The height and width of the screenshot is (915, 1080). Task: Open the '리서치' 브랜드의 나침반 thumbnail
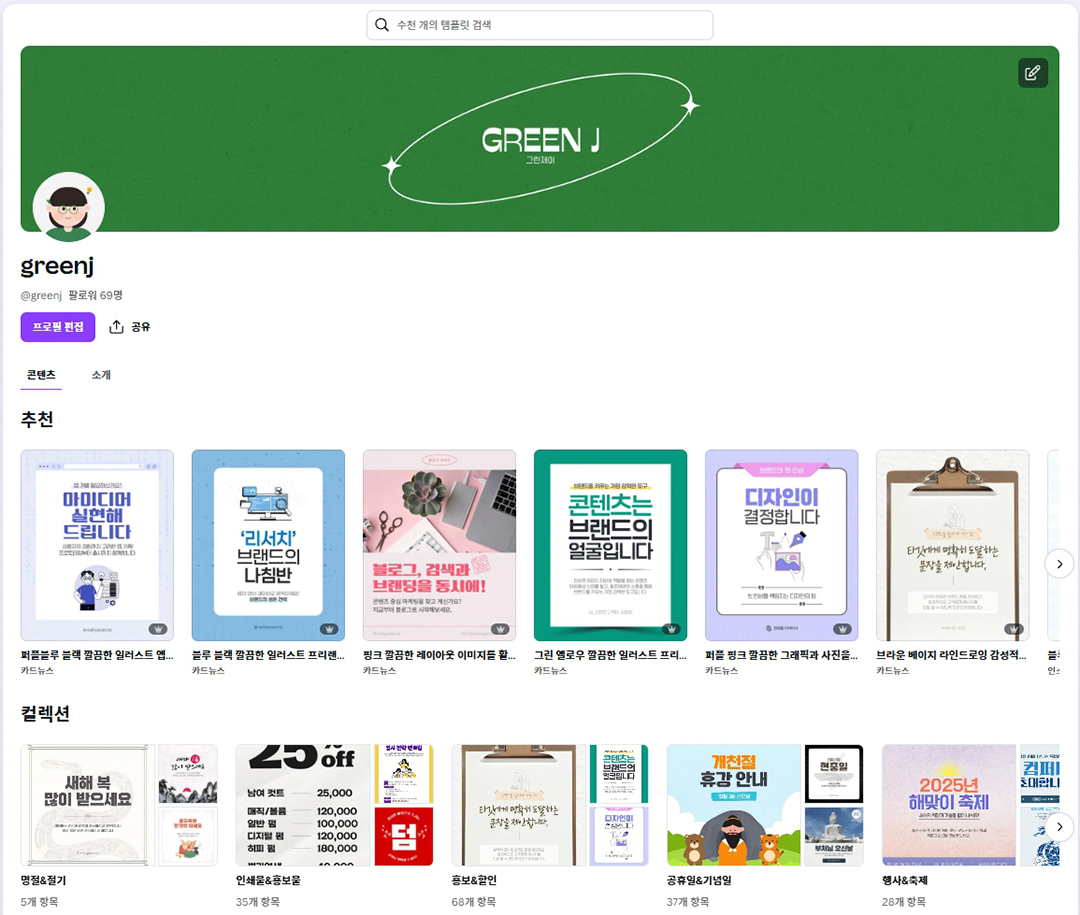click(268, 545)
